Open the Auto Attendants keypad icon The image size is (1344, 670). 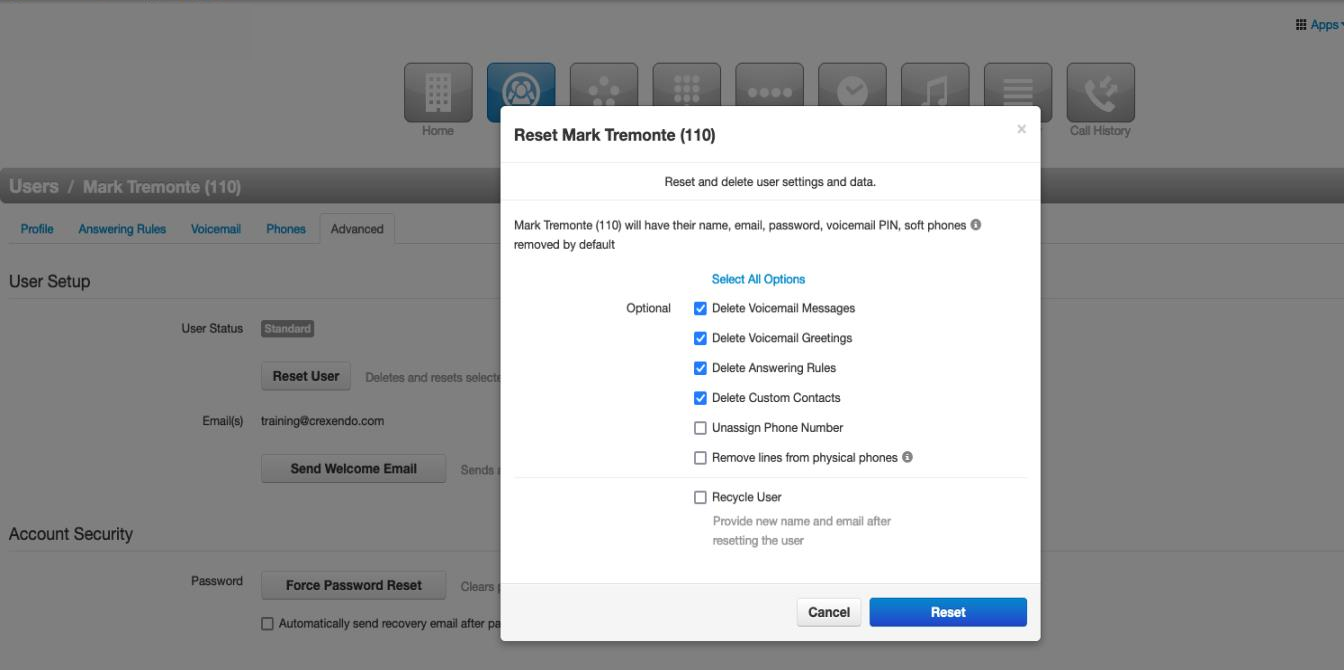click(x=687, y=85)
